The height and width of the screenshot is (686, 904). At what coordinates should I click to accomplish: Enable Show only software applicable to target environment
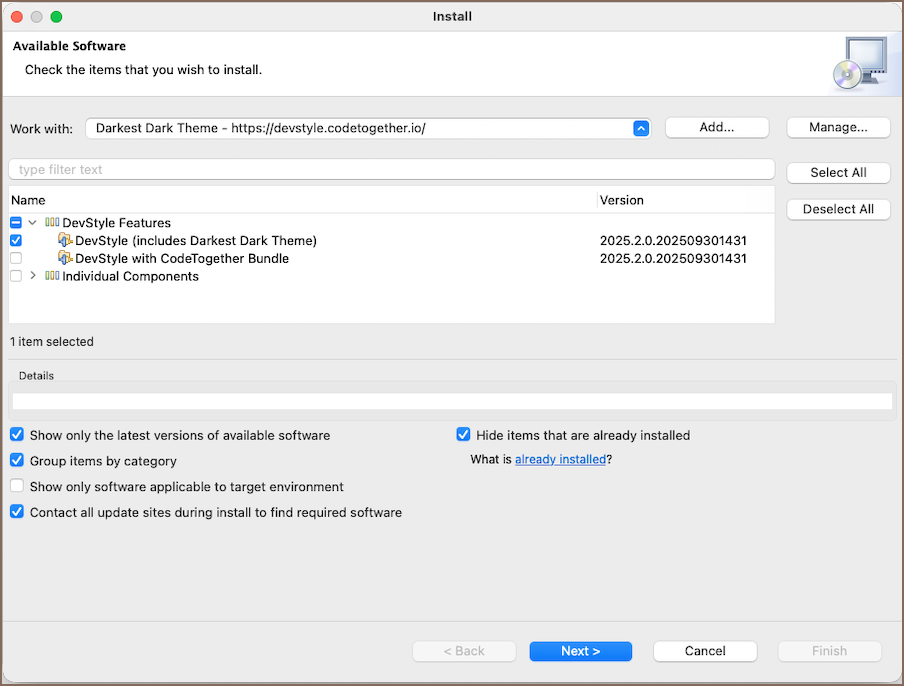pos(17,487)
